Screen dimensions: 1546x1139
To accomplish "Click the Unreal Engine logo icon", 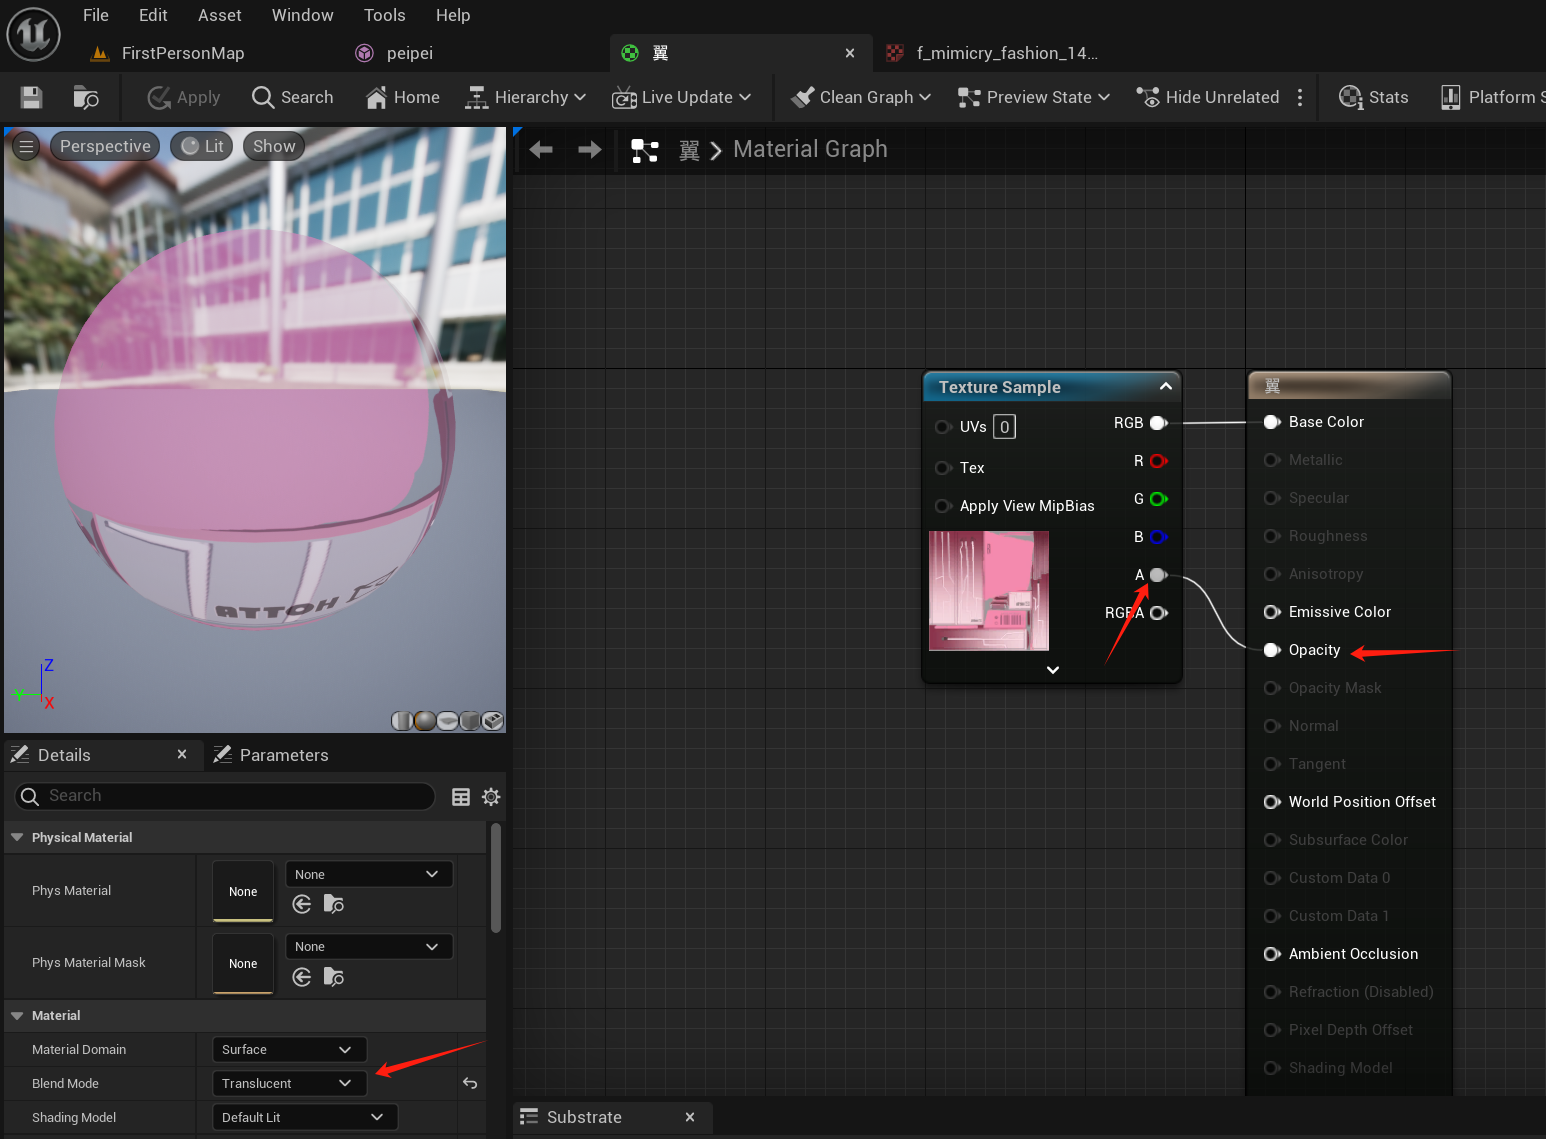I will tap(34, 34).
